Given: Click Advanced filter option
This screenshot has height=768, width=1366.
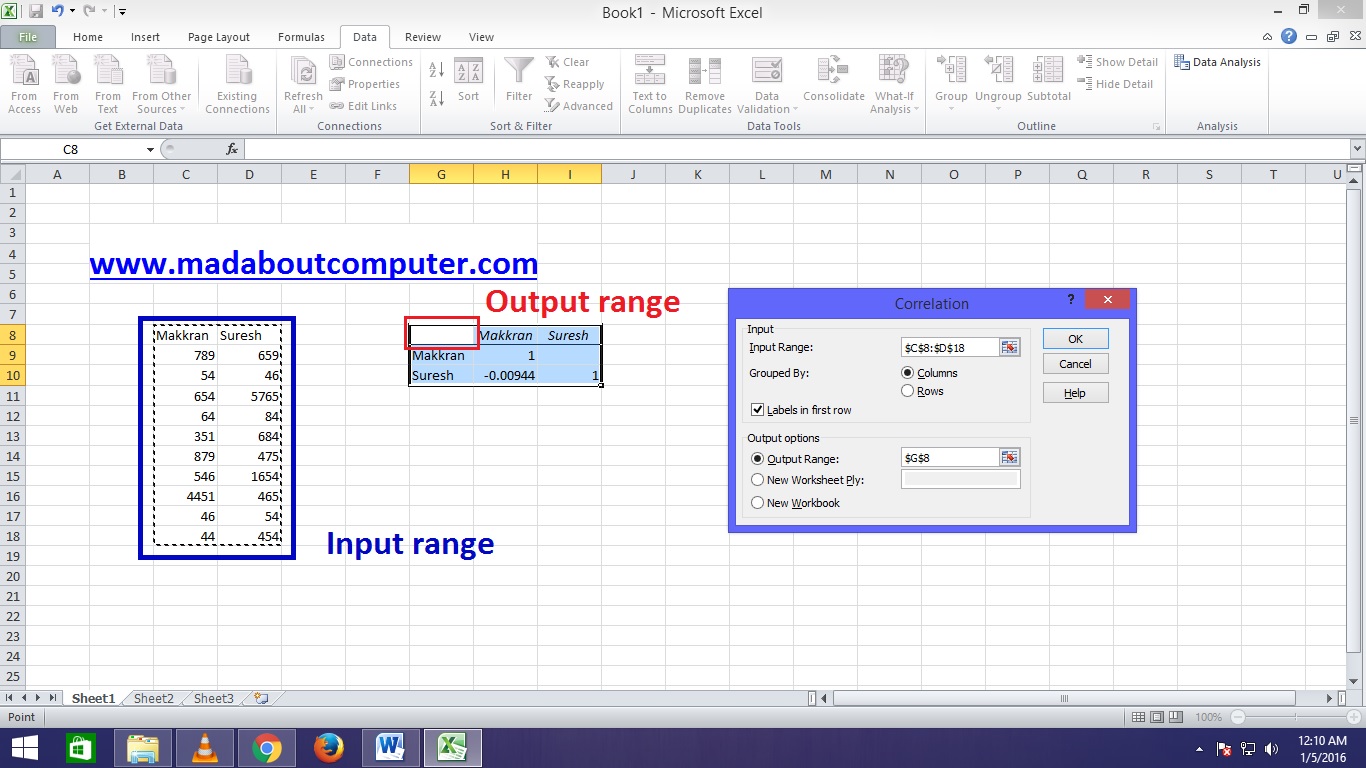Looking at the screenshot, I should pyautogui.click(x=579, y=106).
